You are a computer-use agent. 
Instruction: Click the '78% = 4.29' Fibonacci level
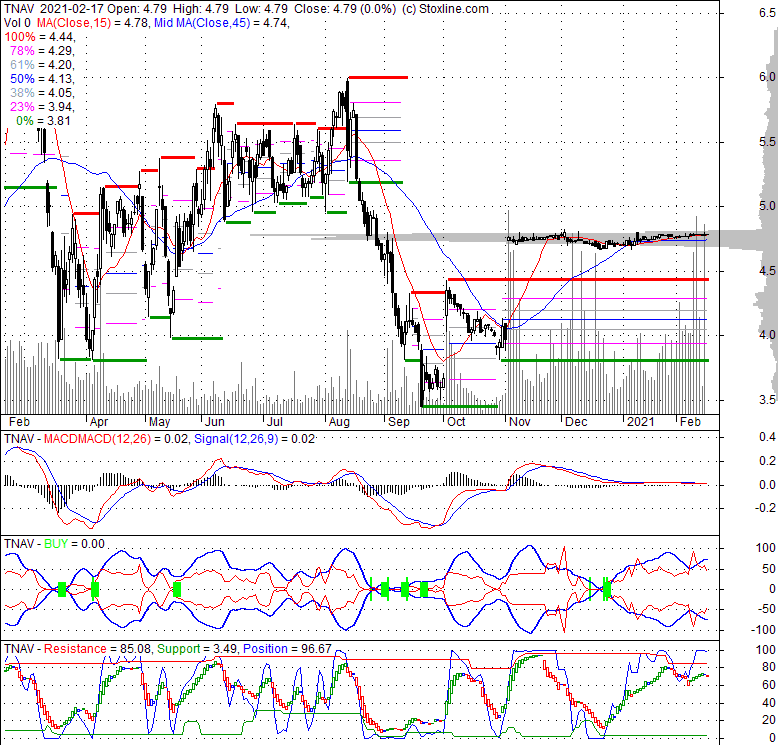tap(42, 51)
